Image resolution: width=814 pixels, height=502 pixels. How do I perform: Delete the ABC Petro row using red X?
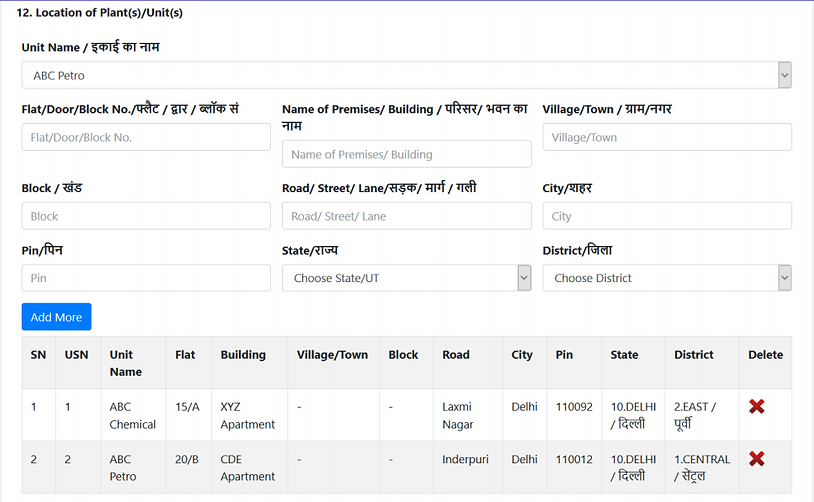pos(756,458)
